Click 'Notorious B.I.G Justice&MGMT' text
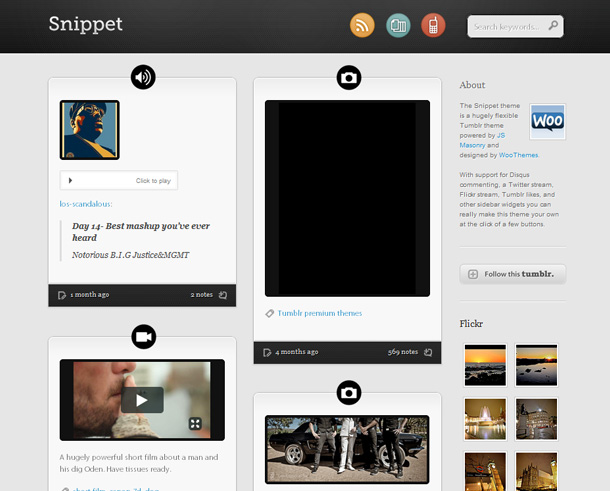Screen dimensions: 610x491 [x=130, y=255]
